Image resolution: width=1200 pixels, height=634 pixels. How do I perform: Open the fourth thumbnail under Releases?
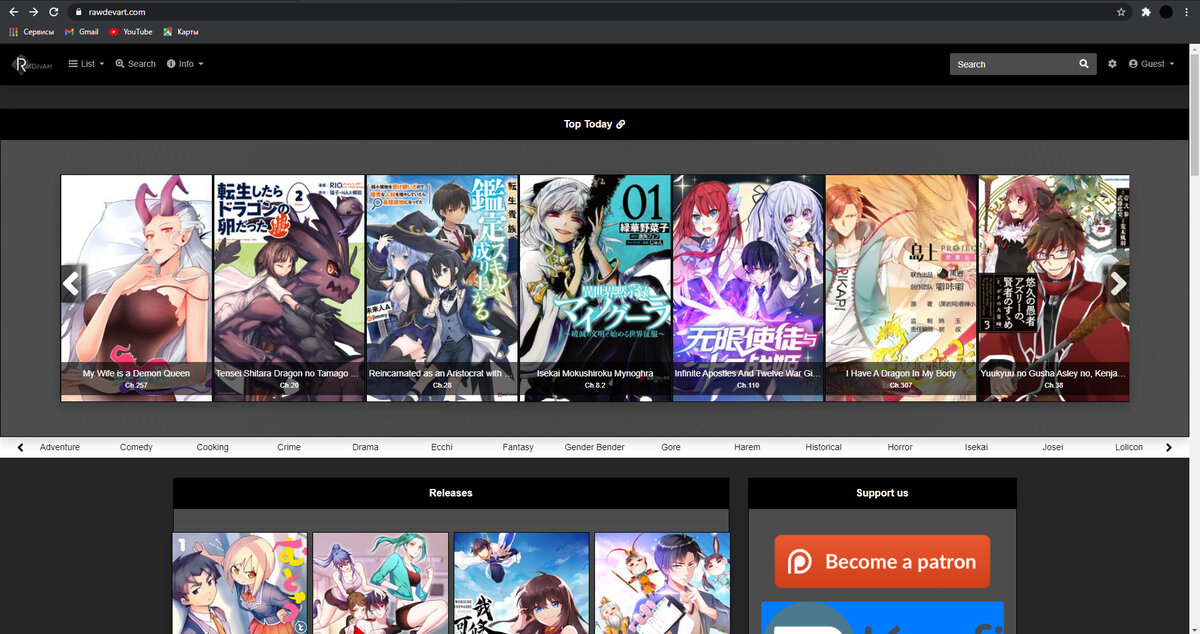click(x=662, y=583)
